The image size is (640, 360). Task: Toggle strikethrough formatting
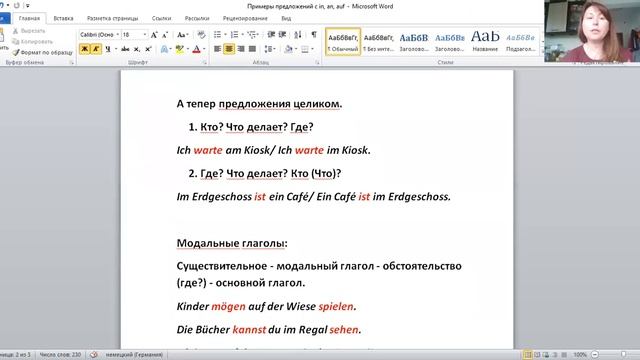(x=125, y=49)
